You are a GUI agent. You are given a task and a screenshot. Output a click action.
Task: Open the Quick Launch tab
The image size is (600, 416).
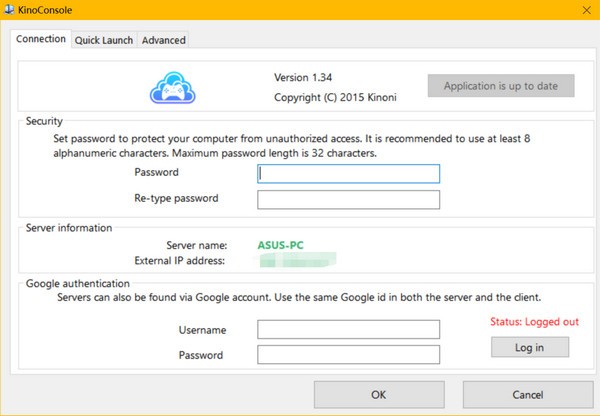[x=104, y=40]
